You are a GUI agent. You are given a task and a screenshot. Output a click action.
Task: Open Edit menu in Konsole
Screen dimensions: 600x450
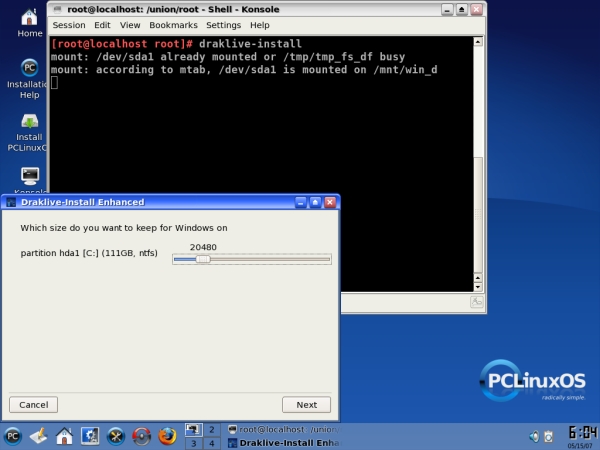(102, 25)
